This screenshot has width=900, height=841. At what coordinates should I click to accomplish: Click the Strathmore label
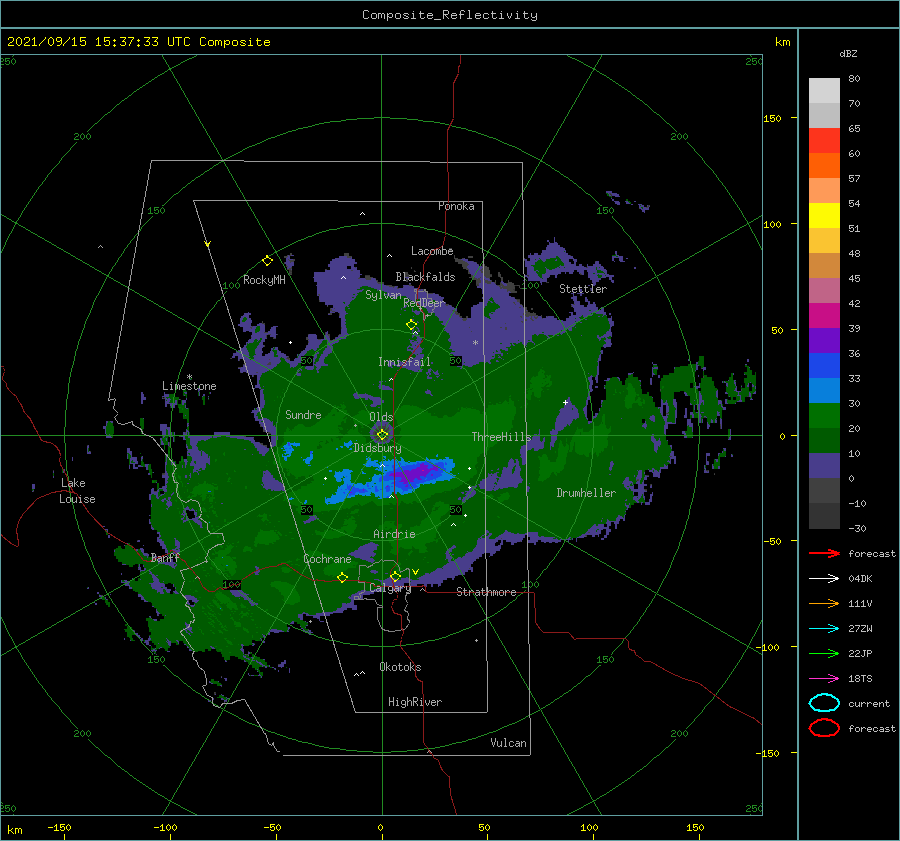pos(486,592)
